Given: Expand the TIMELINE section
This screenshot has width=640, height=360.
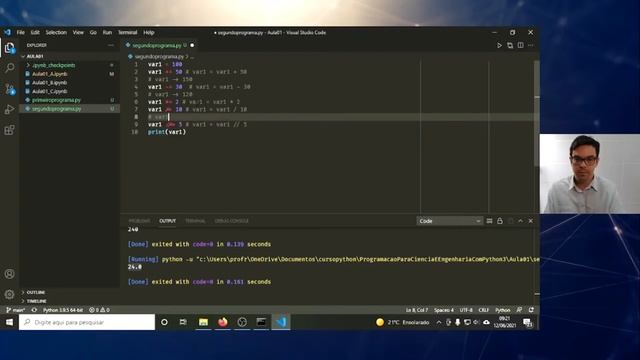Looking at the screenshot, I should 36,301.
